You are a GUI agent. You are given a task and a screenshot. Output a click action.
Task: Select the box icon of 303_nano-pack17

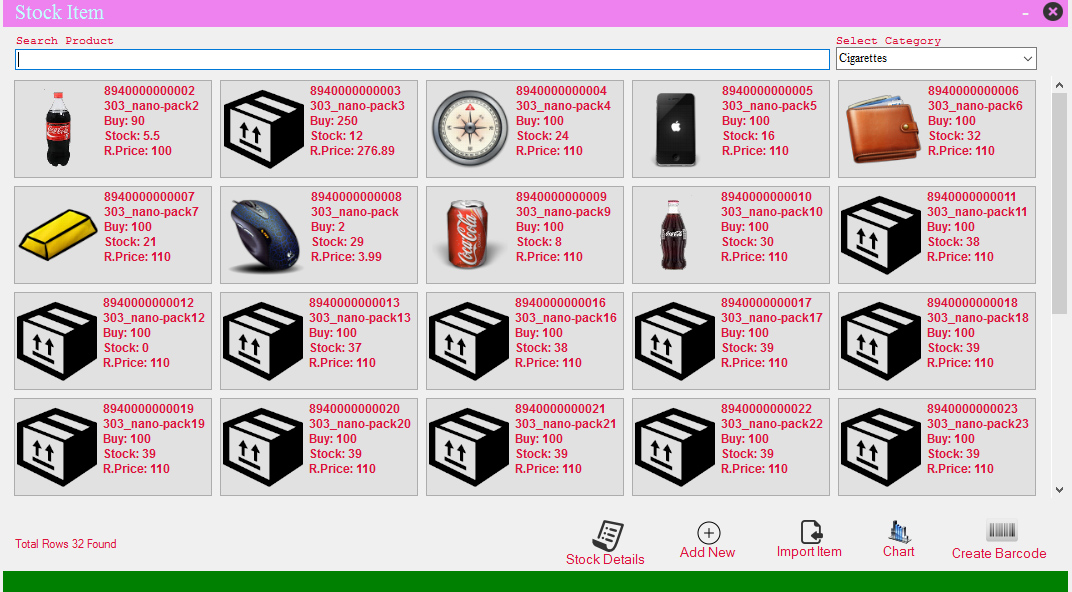(675, 341)
